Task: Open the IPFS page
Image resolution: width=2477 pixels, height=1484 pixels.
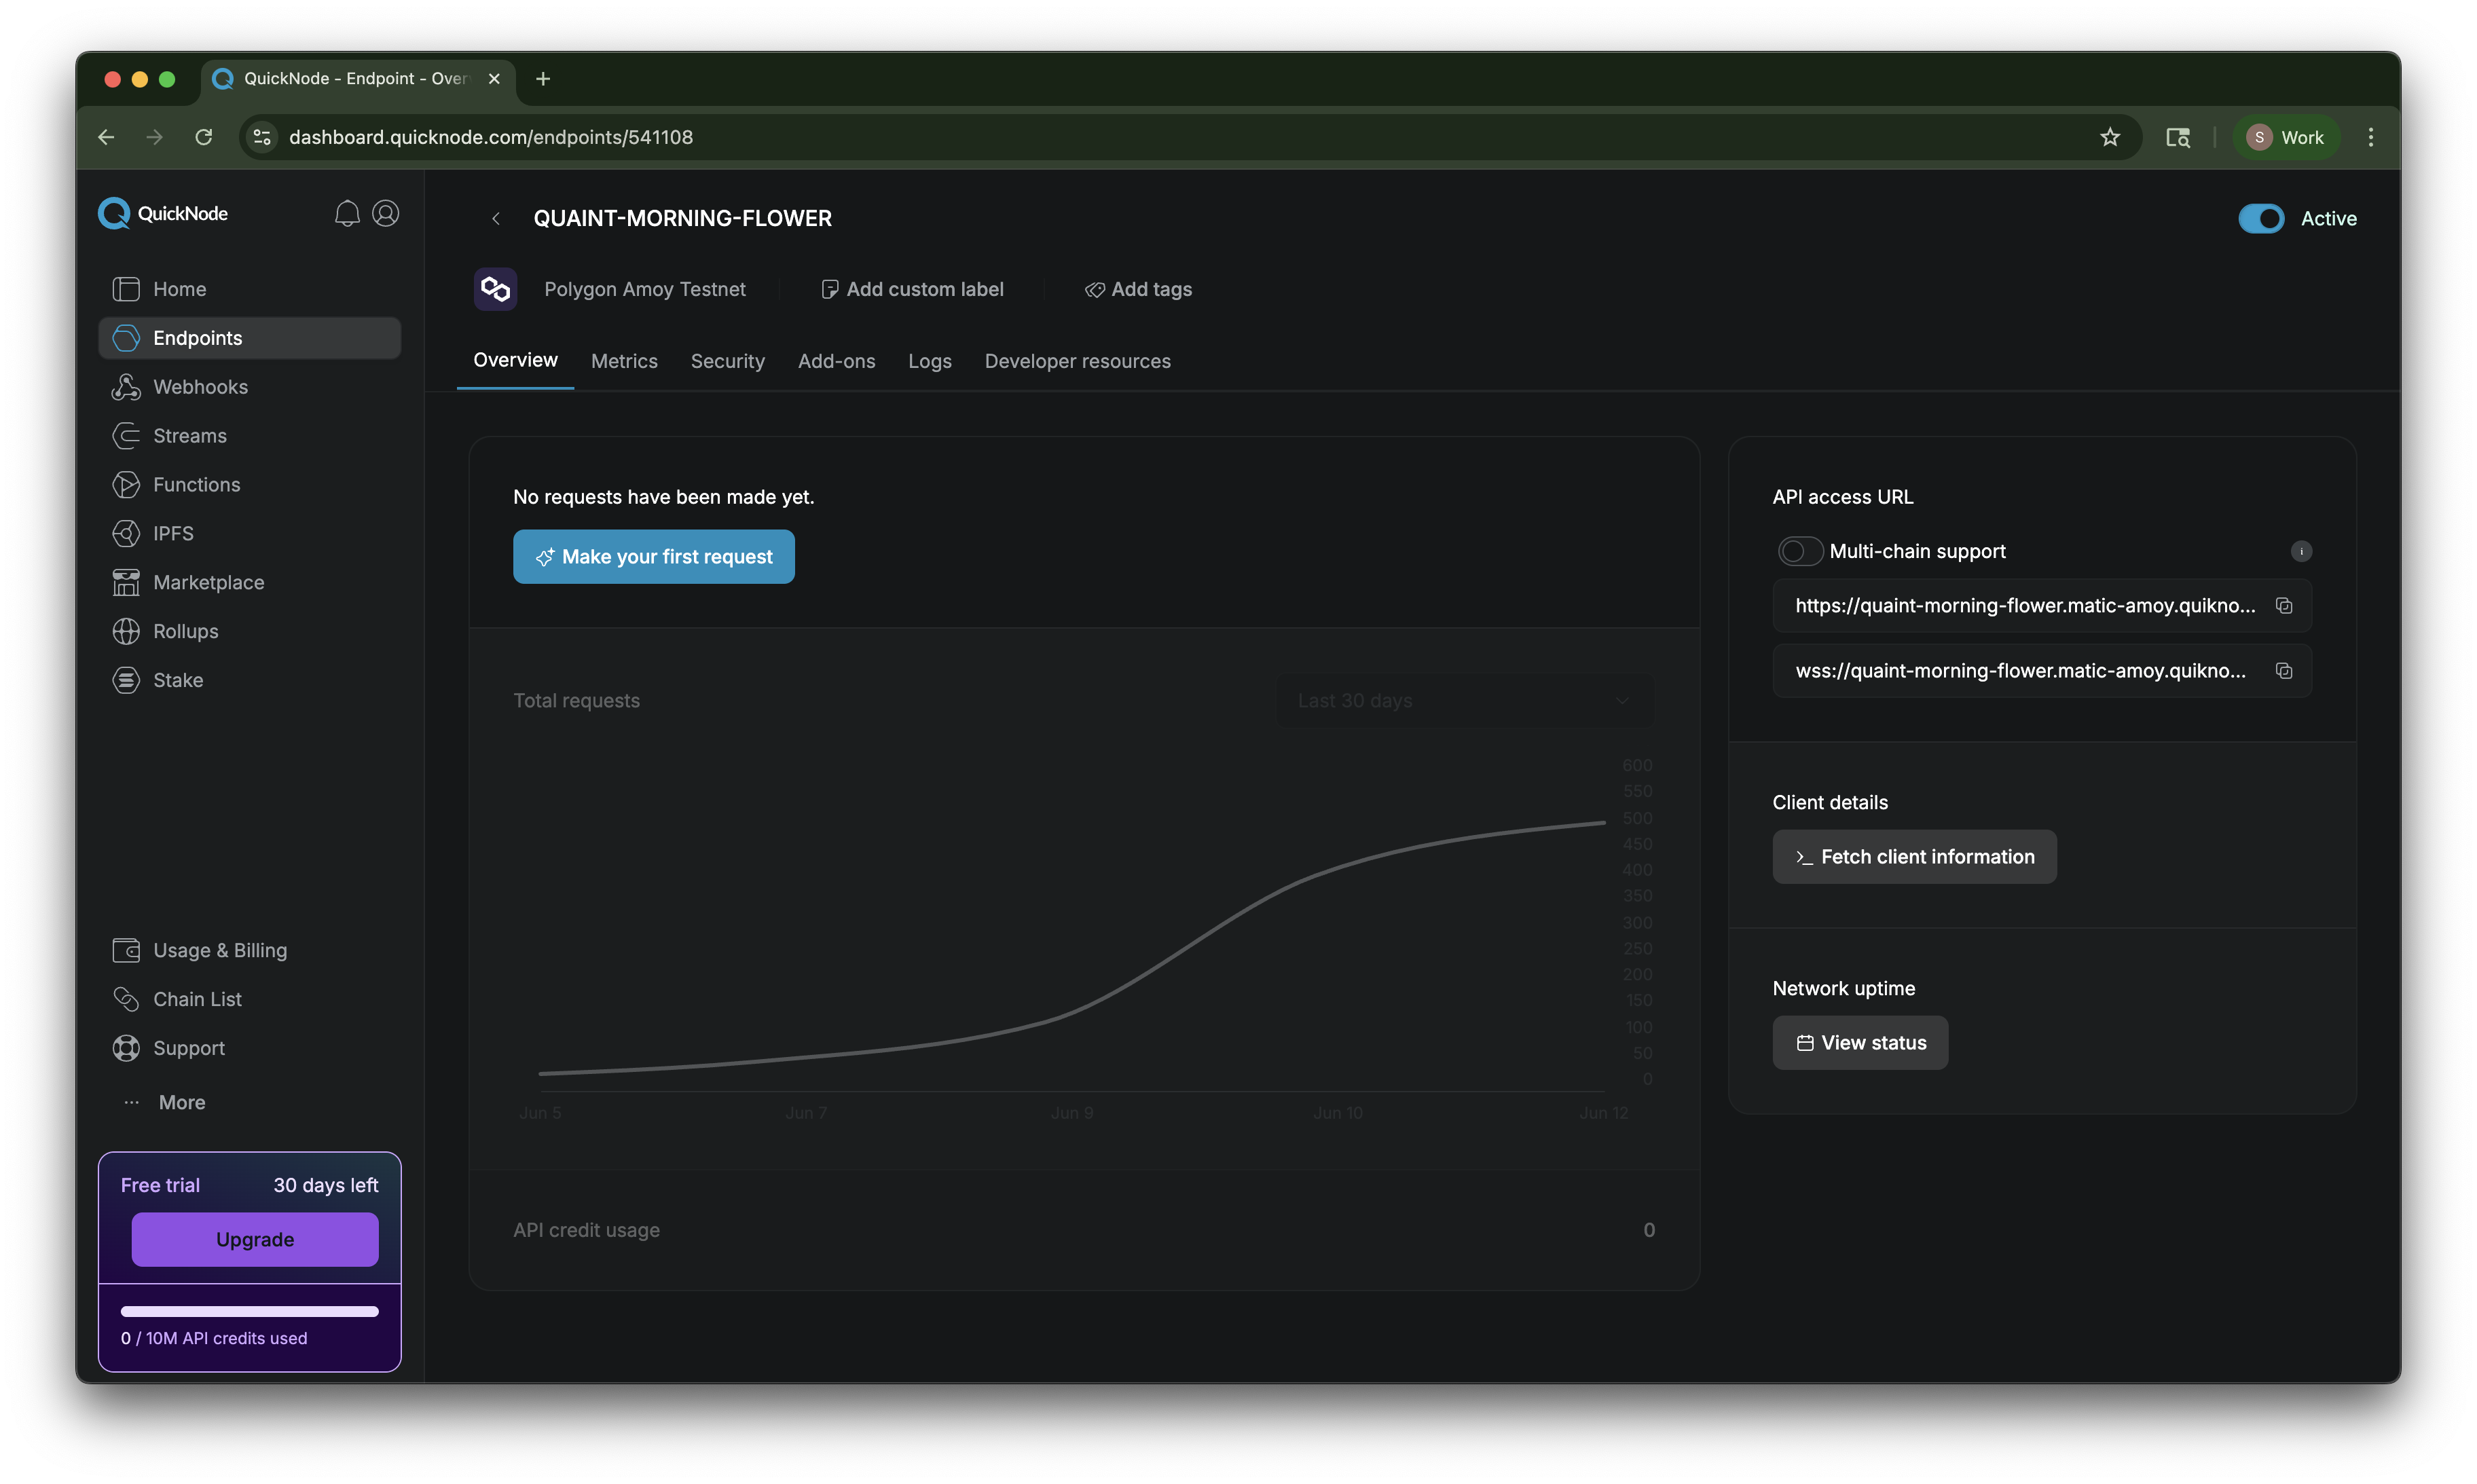Action: tap(173, 533)
